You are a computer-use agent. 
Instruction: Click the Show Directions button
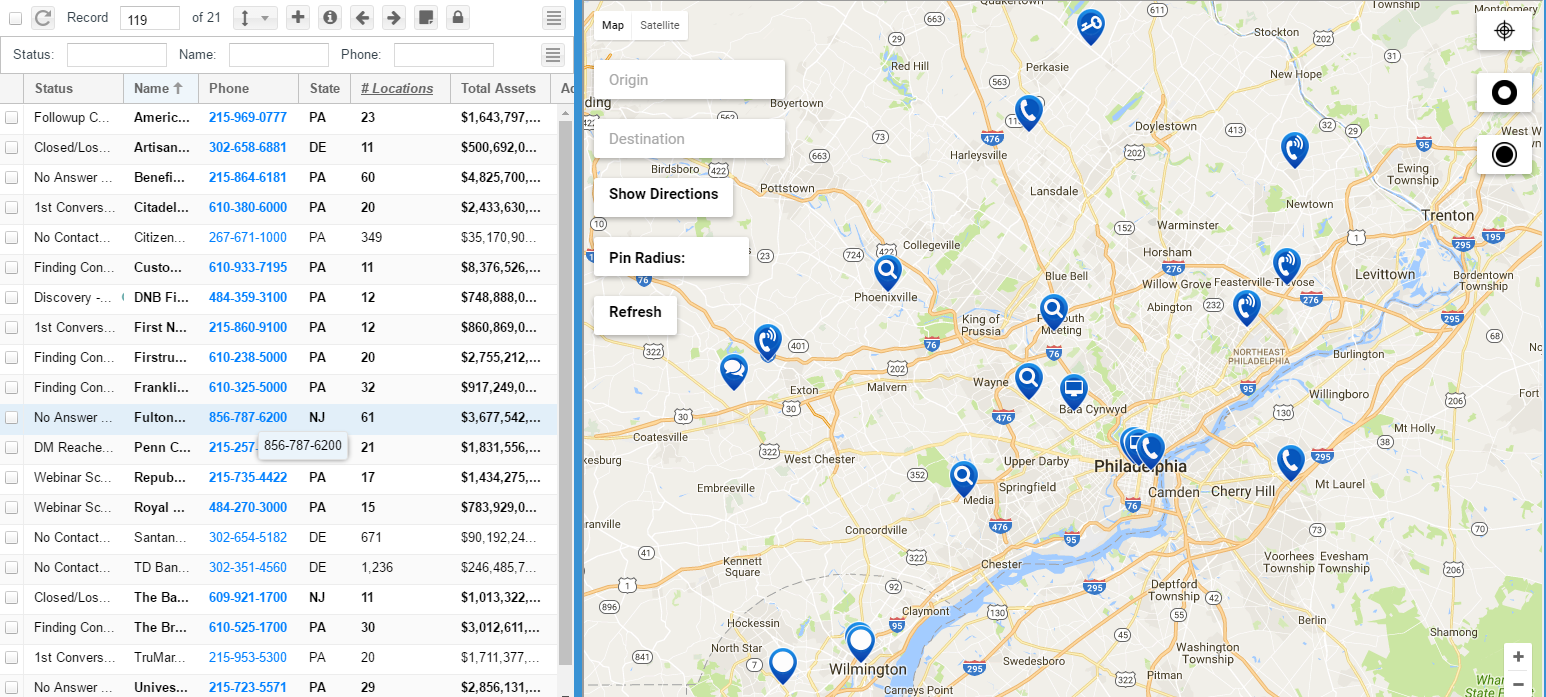tap(663, 198)
